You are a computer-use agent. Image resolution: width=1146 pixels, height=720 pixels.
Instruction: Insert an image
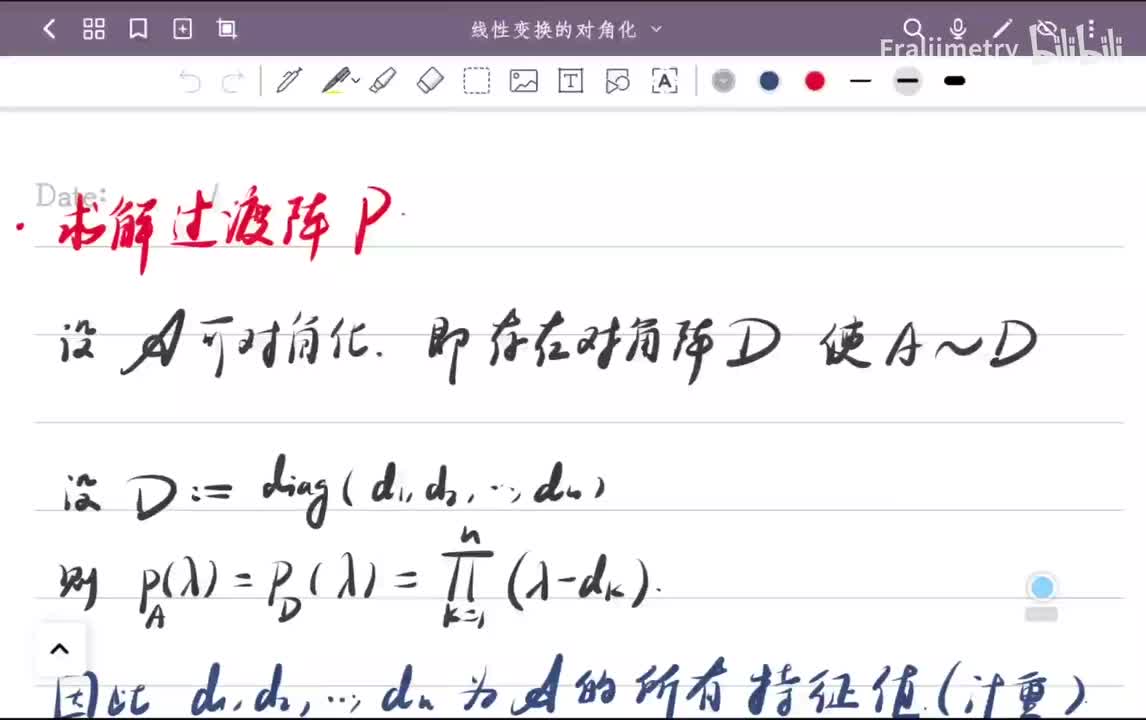[523, 80]
